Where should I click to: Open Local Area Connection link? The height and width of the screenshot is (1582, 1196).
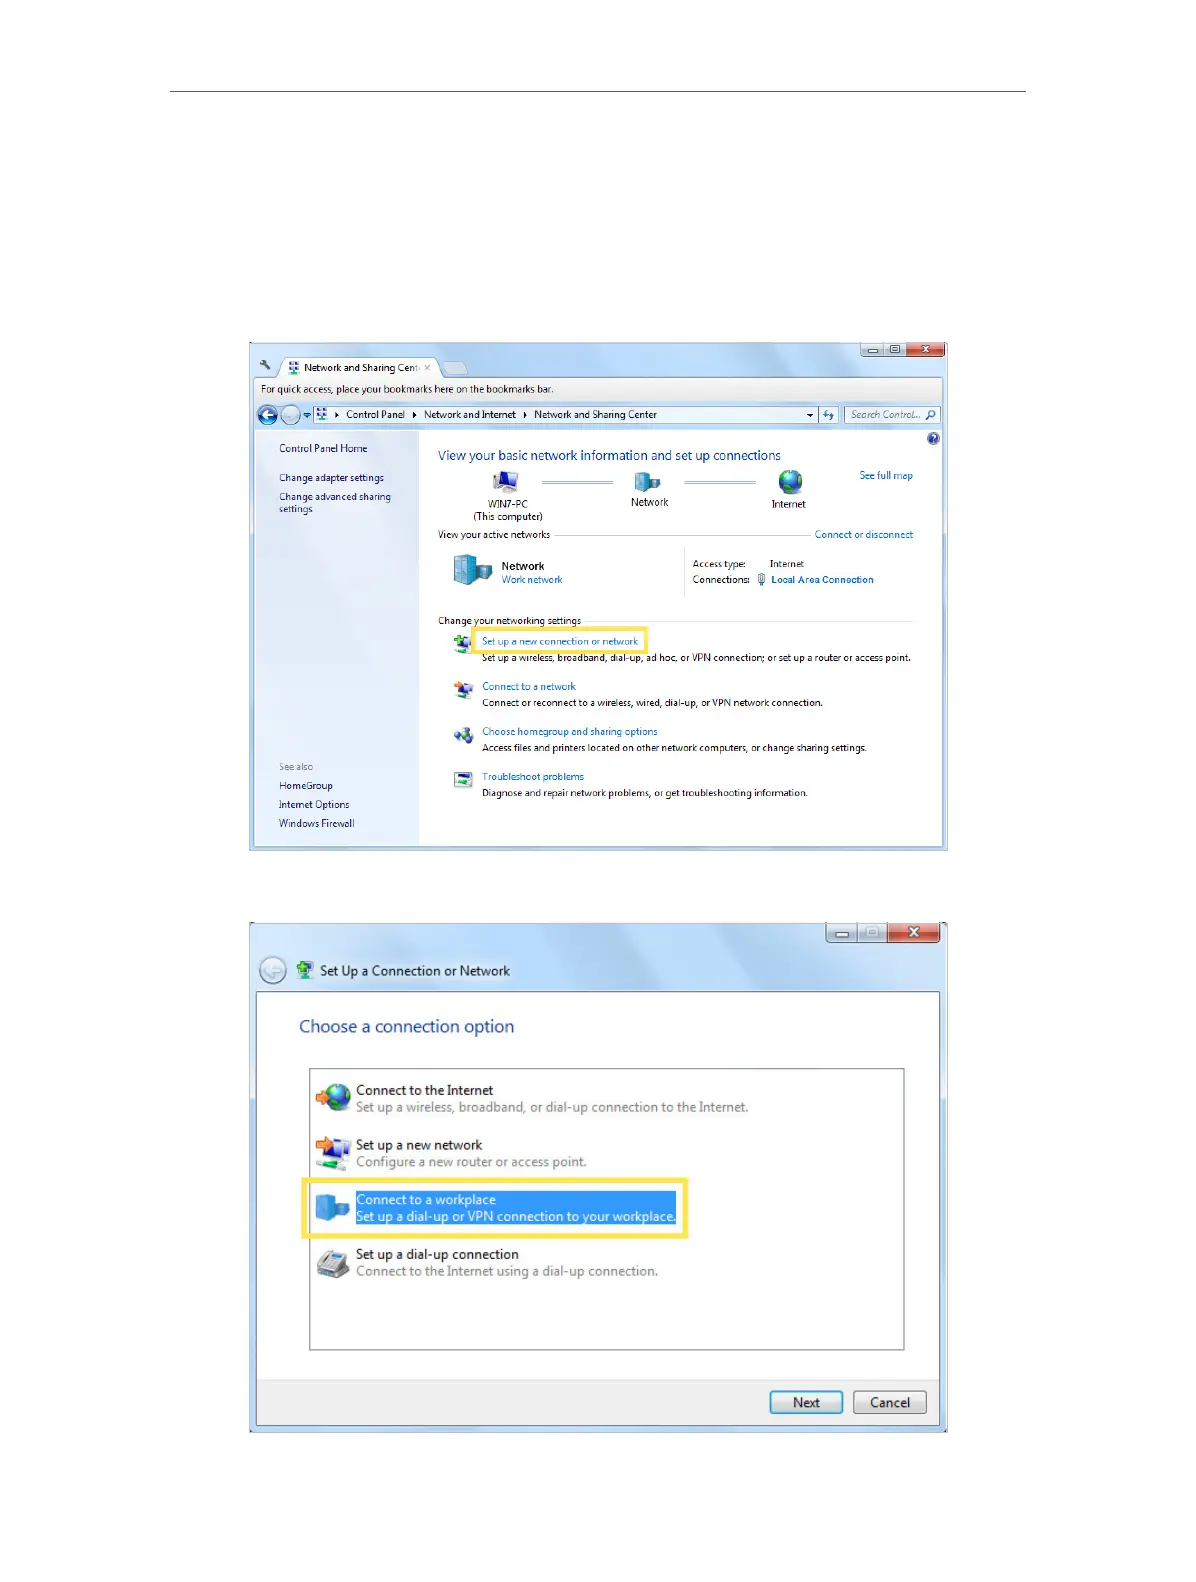pos(822,580)
